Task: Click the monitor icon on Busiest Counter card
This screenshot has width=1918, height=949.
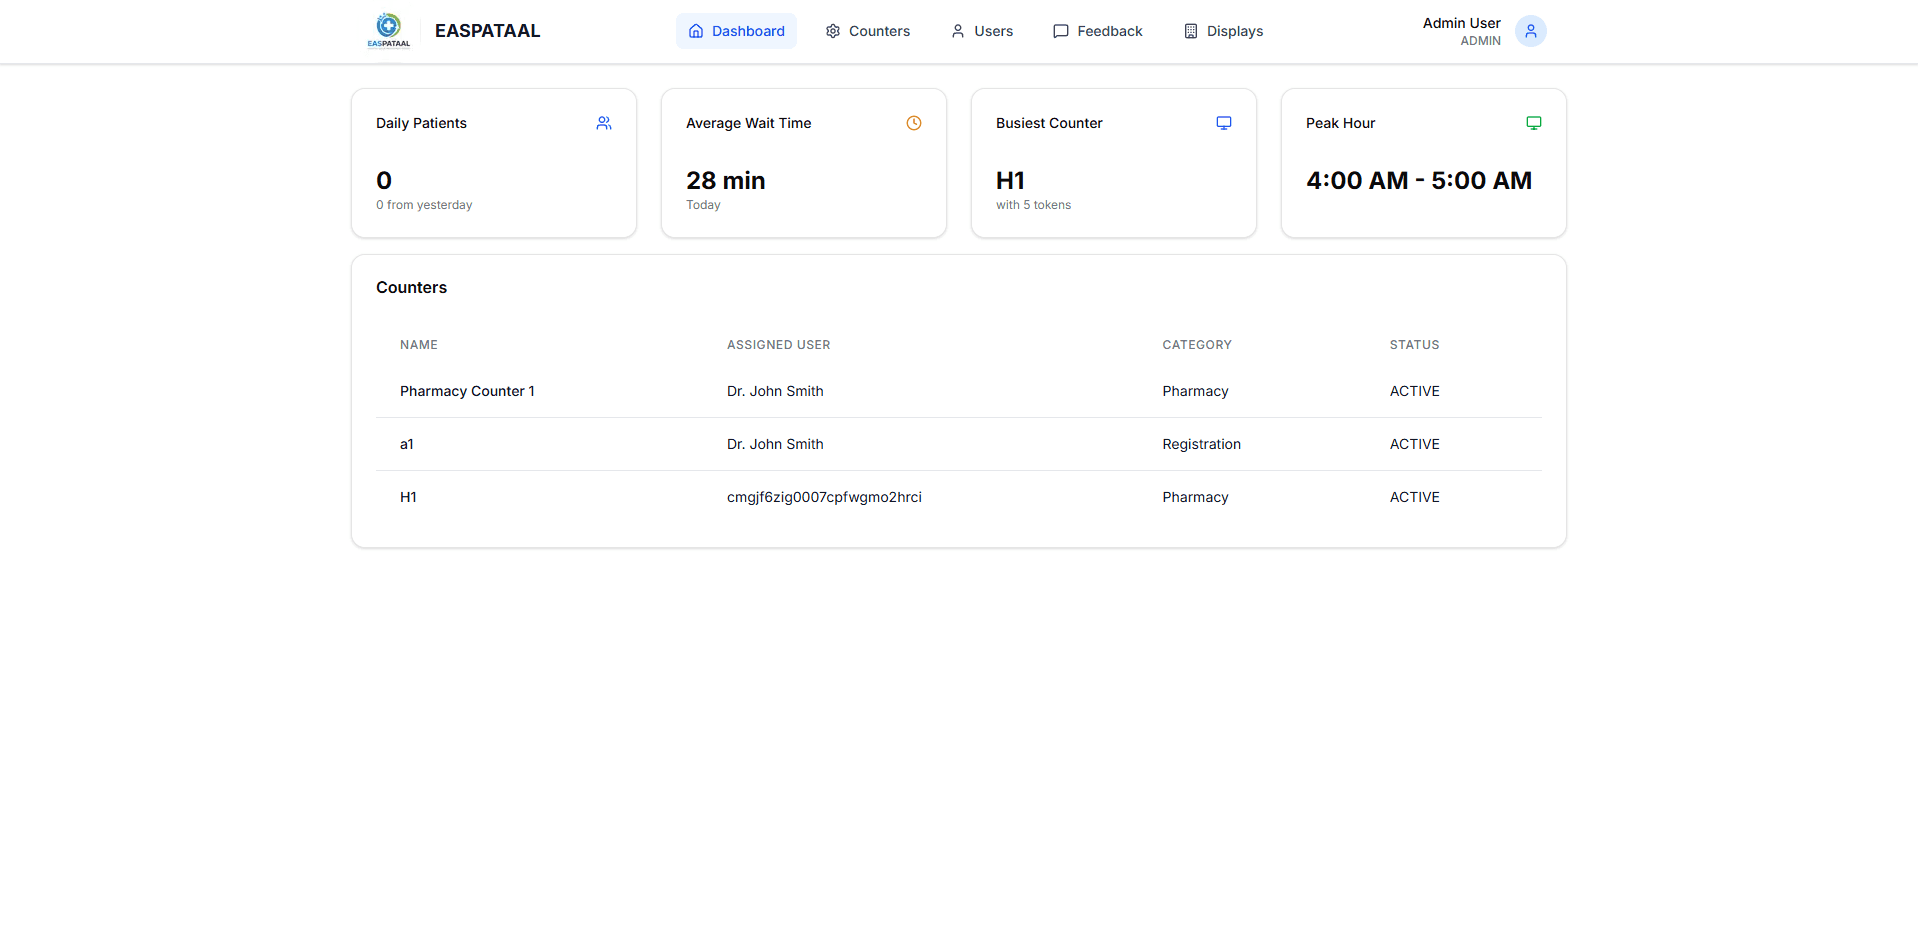Action: click(1224, 122)
